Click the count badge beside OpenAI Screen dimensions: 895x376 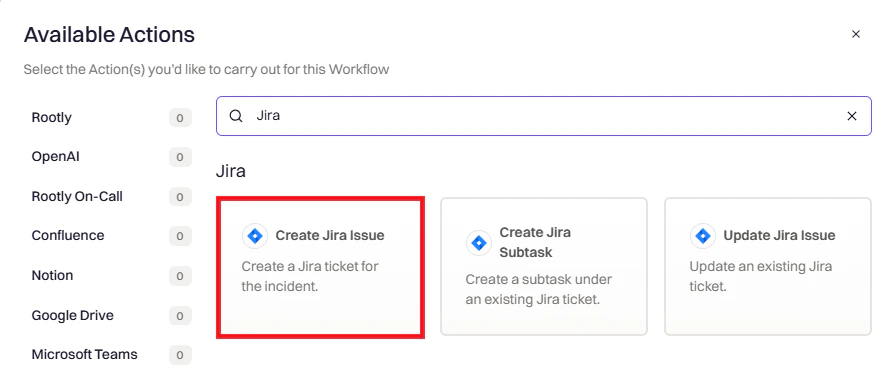click(x=180, y=157)
